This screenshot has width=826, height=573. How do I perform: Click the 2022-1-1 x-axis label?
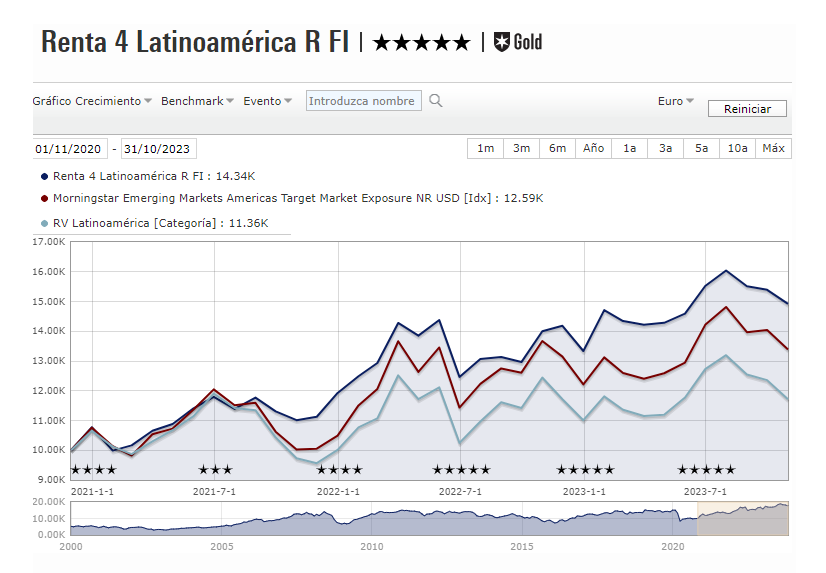click(338, 492)
